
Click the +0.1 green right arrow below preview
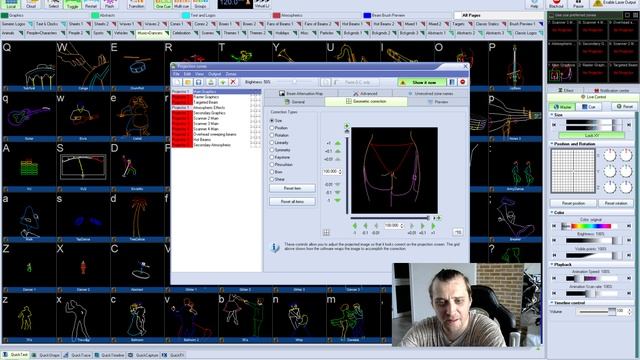[422, 226]
